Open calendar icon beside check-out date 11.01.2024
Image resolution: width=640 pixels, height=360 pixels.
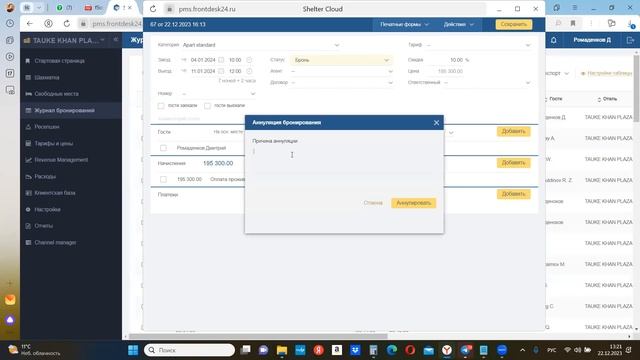(221, 71)
